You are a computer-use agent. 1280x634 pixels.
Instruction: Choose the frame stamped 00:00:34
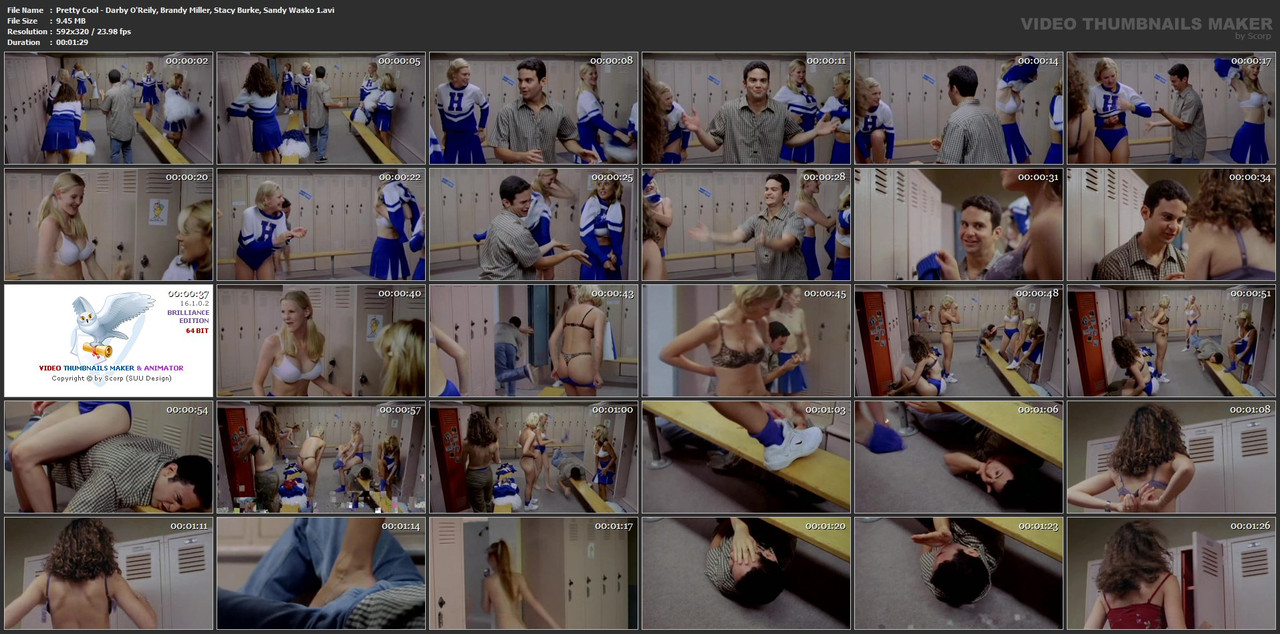1171,225
